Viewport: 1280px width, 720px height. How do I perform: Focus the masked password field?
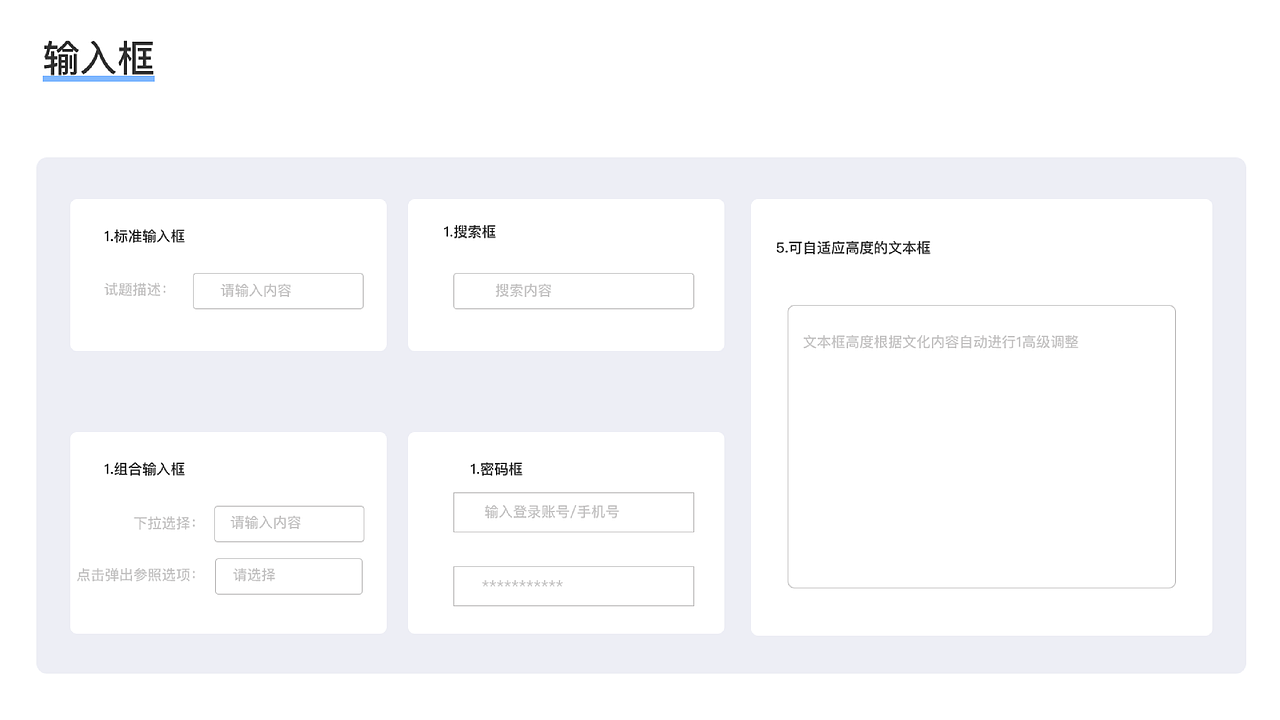[573, 586]
